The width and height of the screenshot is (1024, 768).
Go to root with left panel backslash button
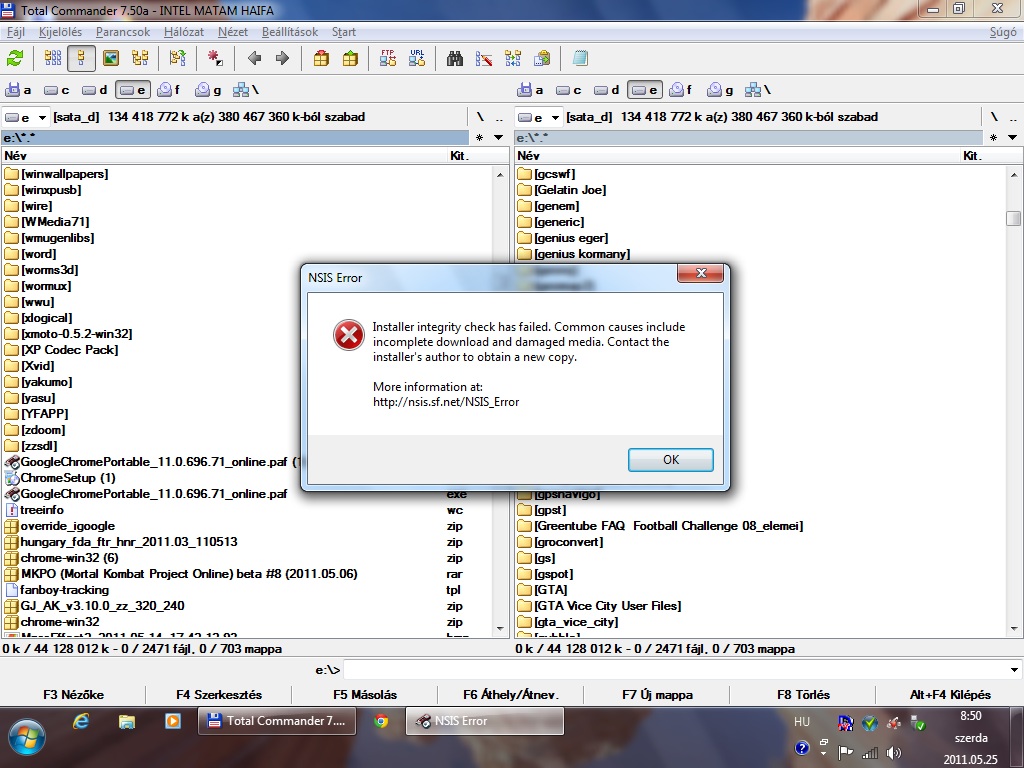pos(480,118)
